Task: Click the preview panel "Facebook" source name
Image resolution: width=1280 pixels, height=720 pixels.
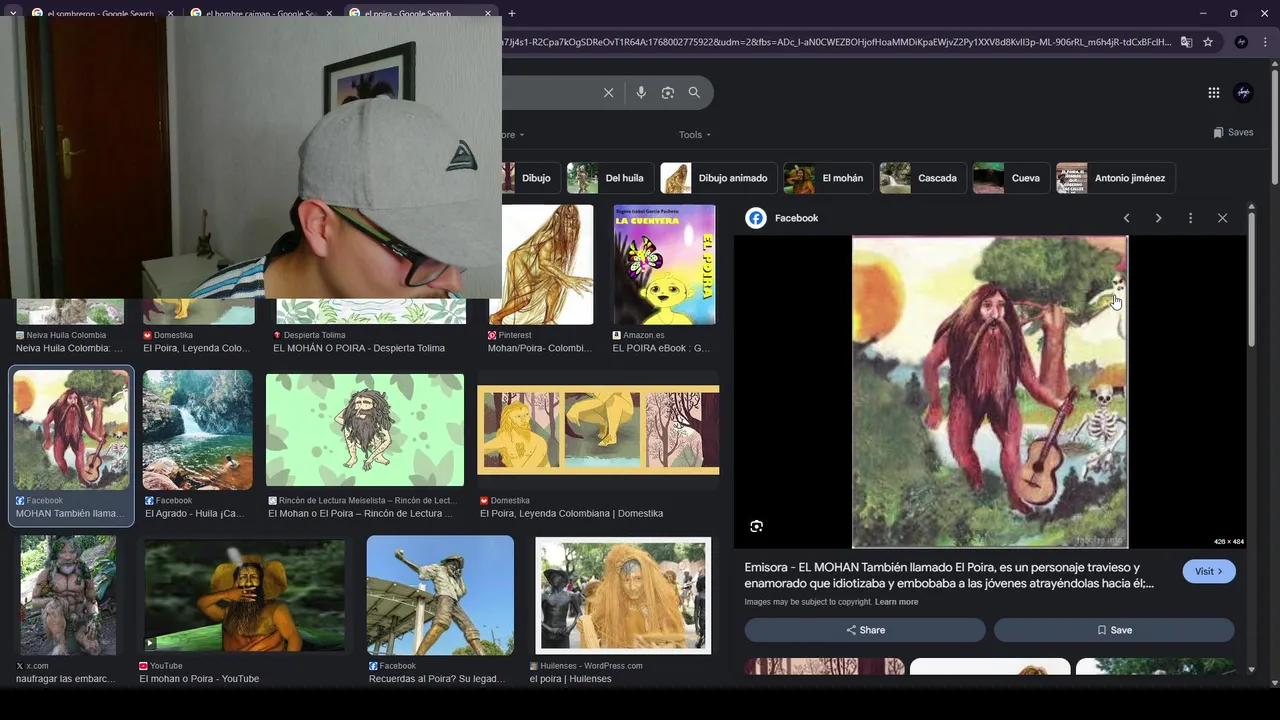Action: (x=796, y=218)
